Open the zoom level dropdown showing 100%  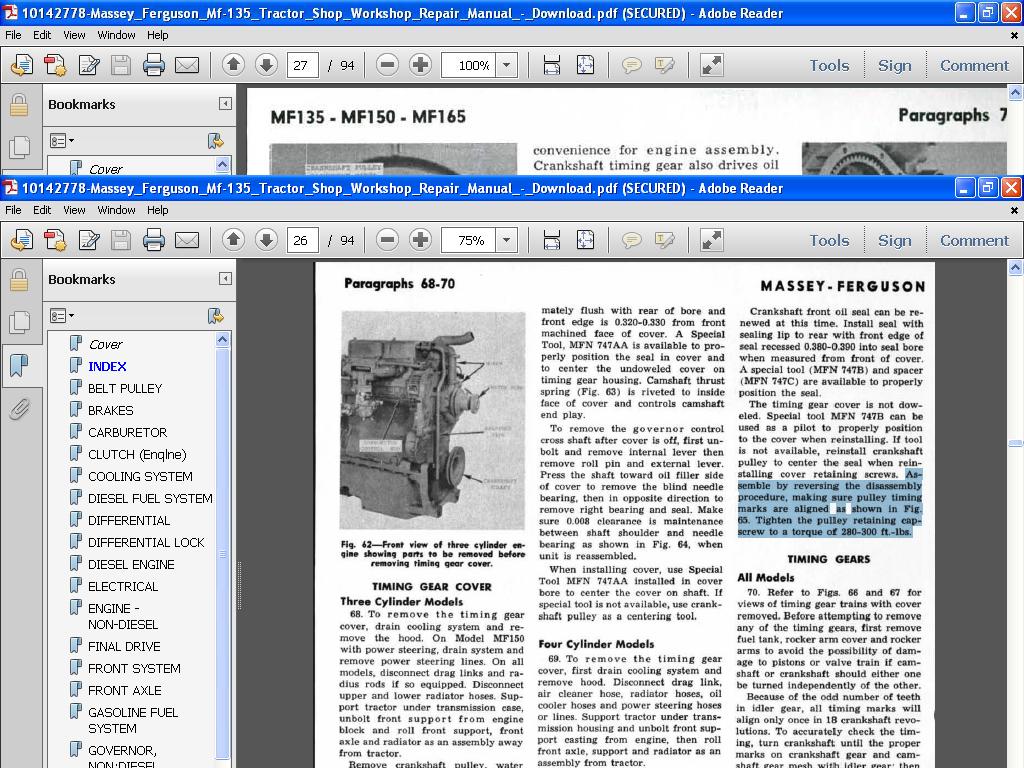point(506,65)
